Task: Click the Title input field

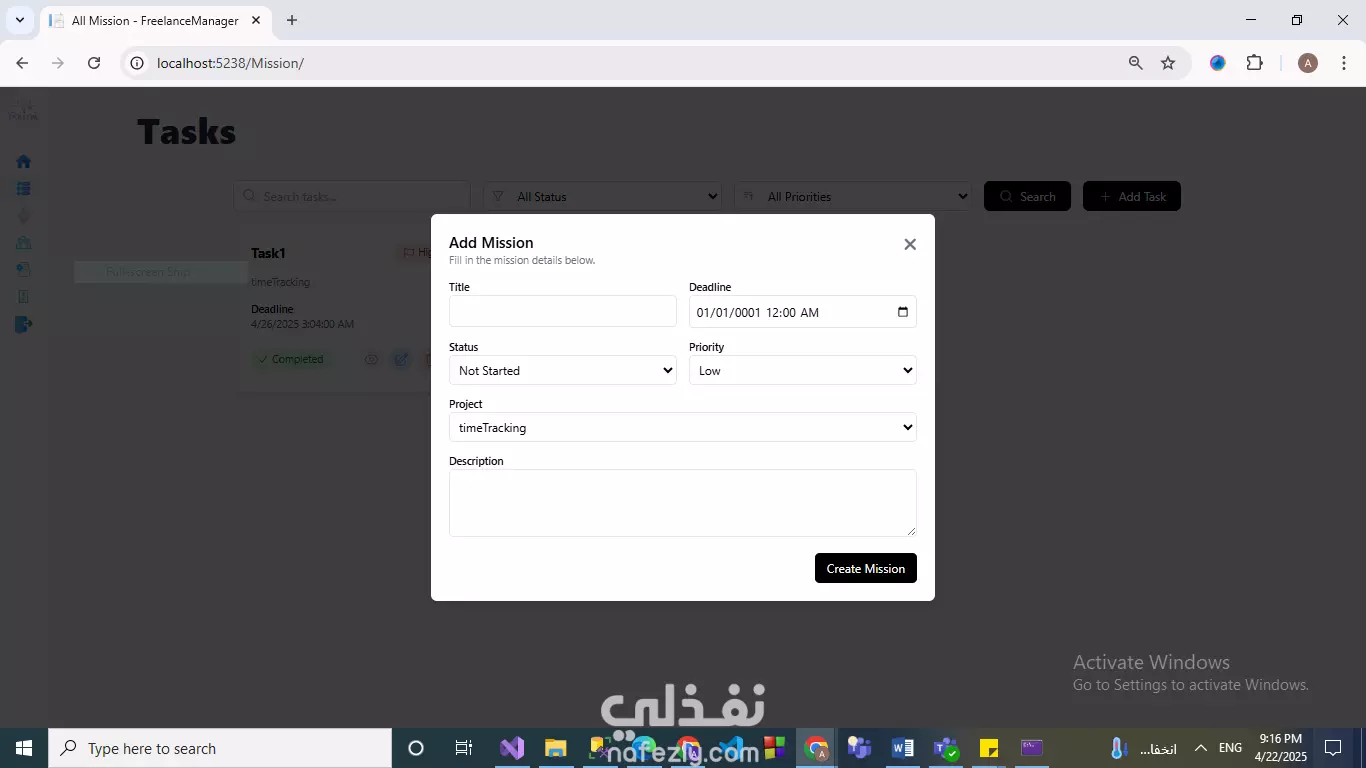Action: (563, 311)
